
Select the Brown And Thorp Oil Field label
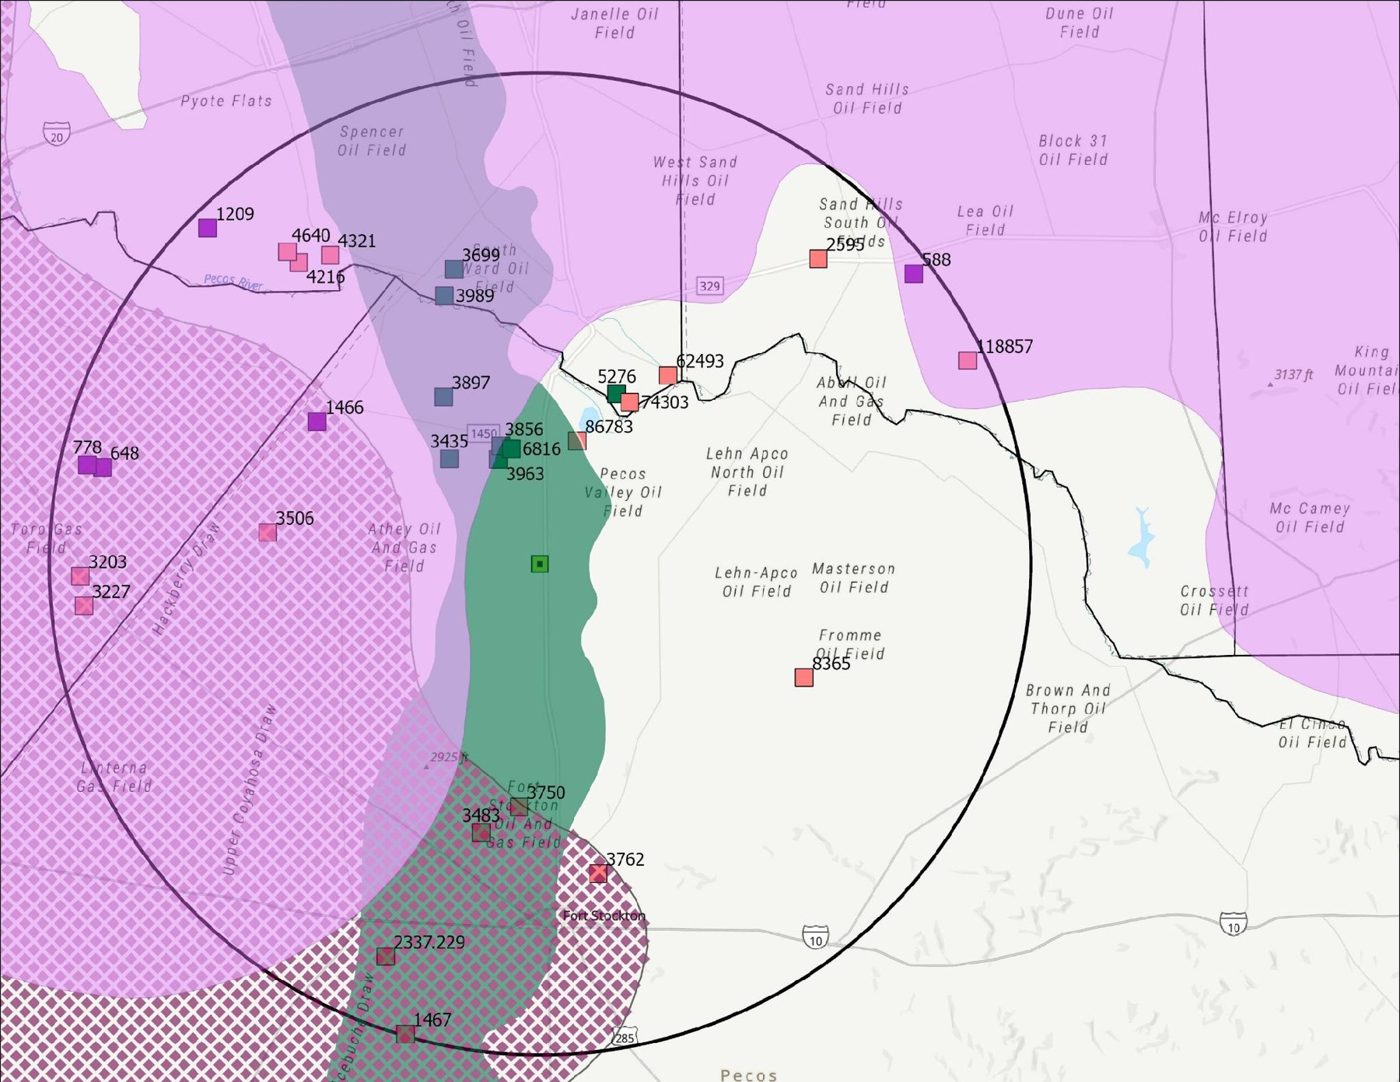click(1068, 709)
